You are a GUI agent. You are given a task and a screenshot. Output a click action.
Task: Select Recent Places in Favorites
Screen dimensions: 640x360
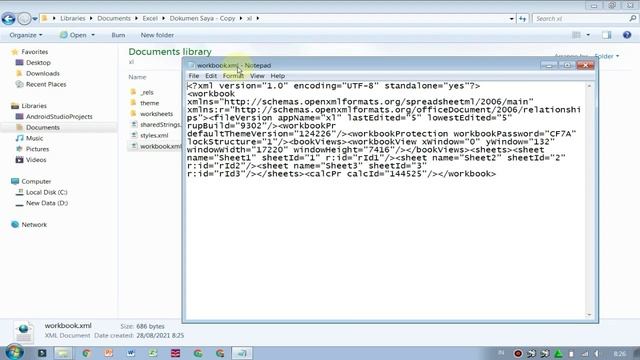(x=41, y=84)
